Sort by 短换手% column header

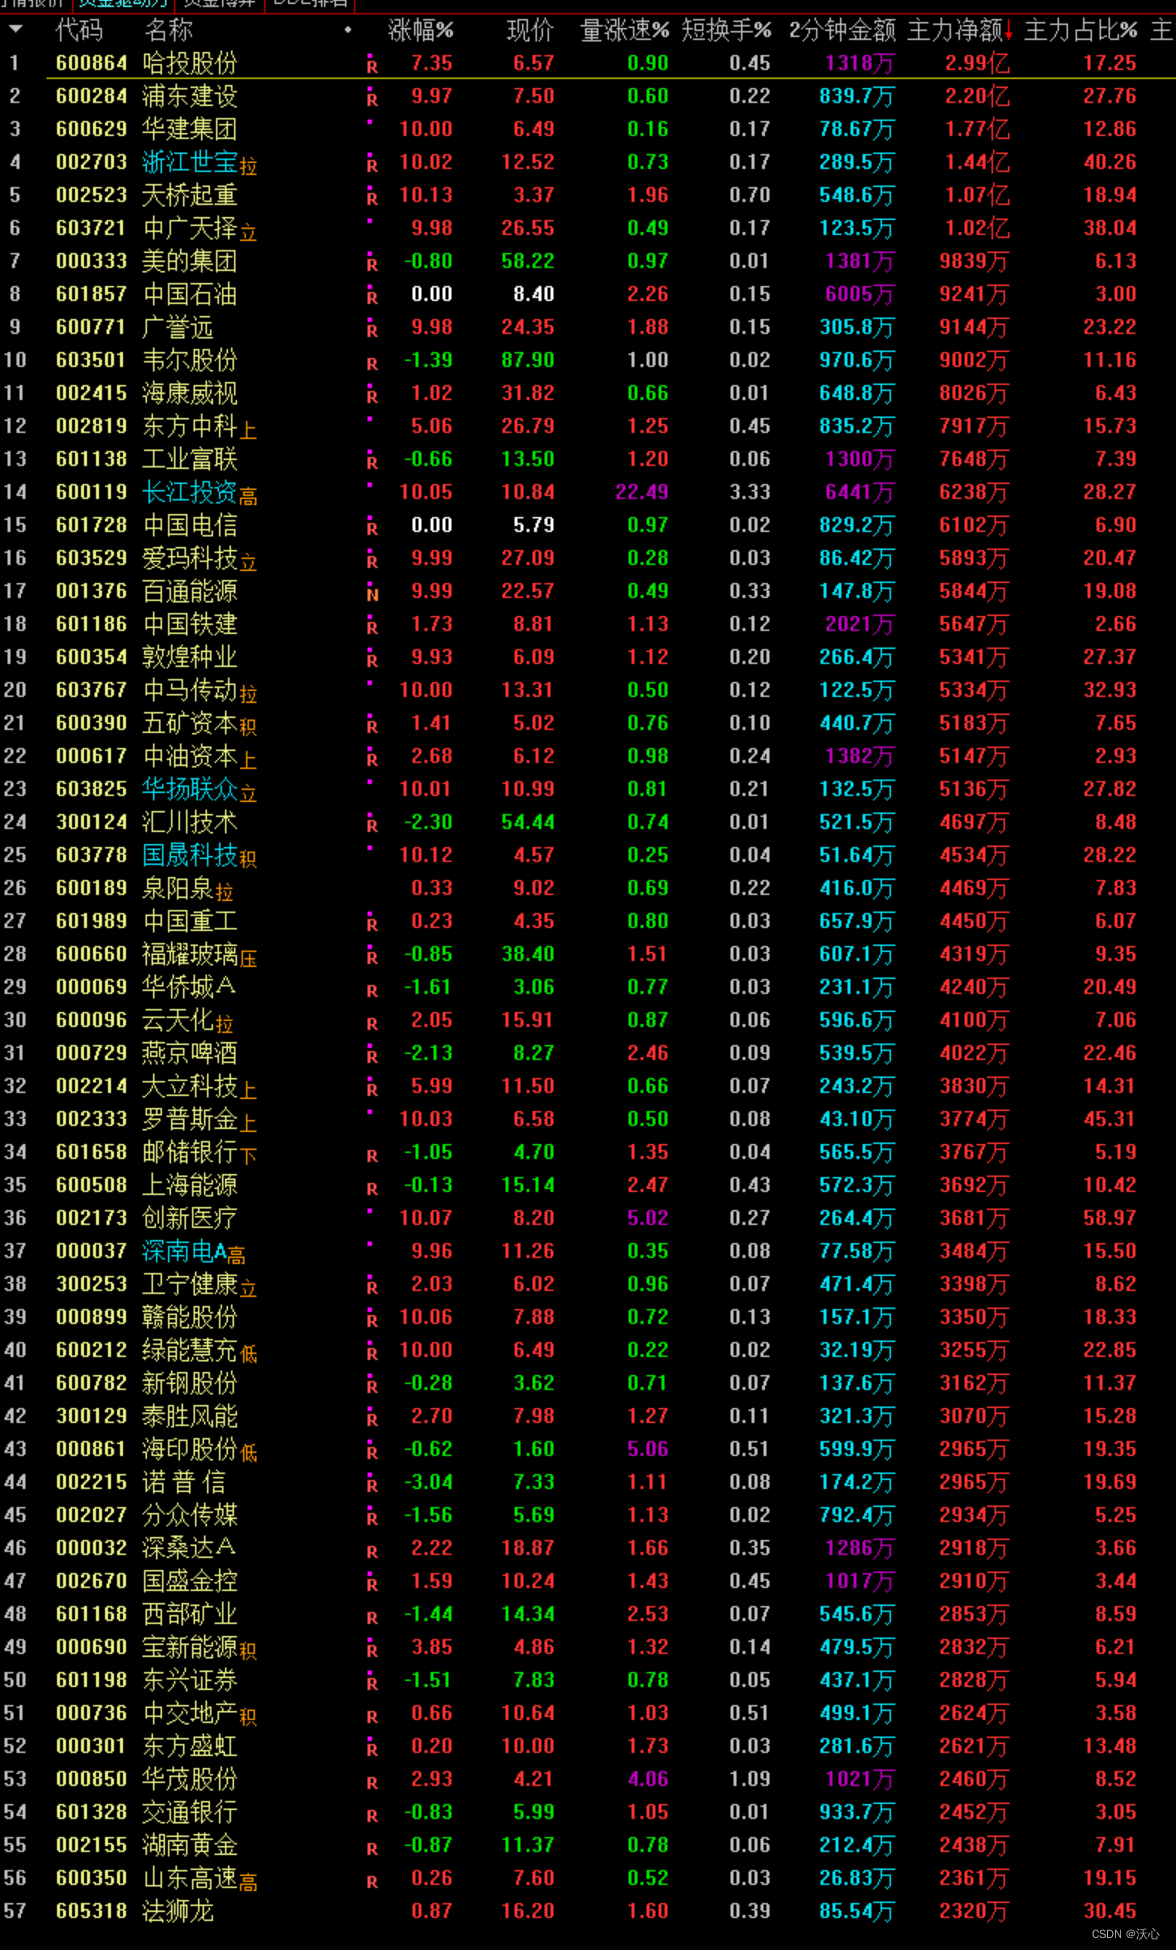[x=727, y=30]
